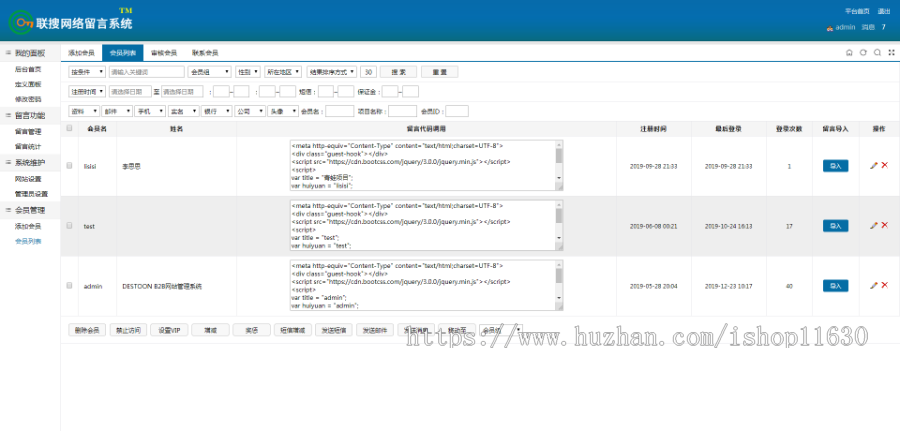Click the 平台首页 link in header
Screen dimensions: 900x431
857,11
